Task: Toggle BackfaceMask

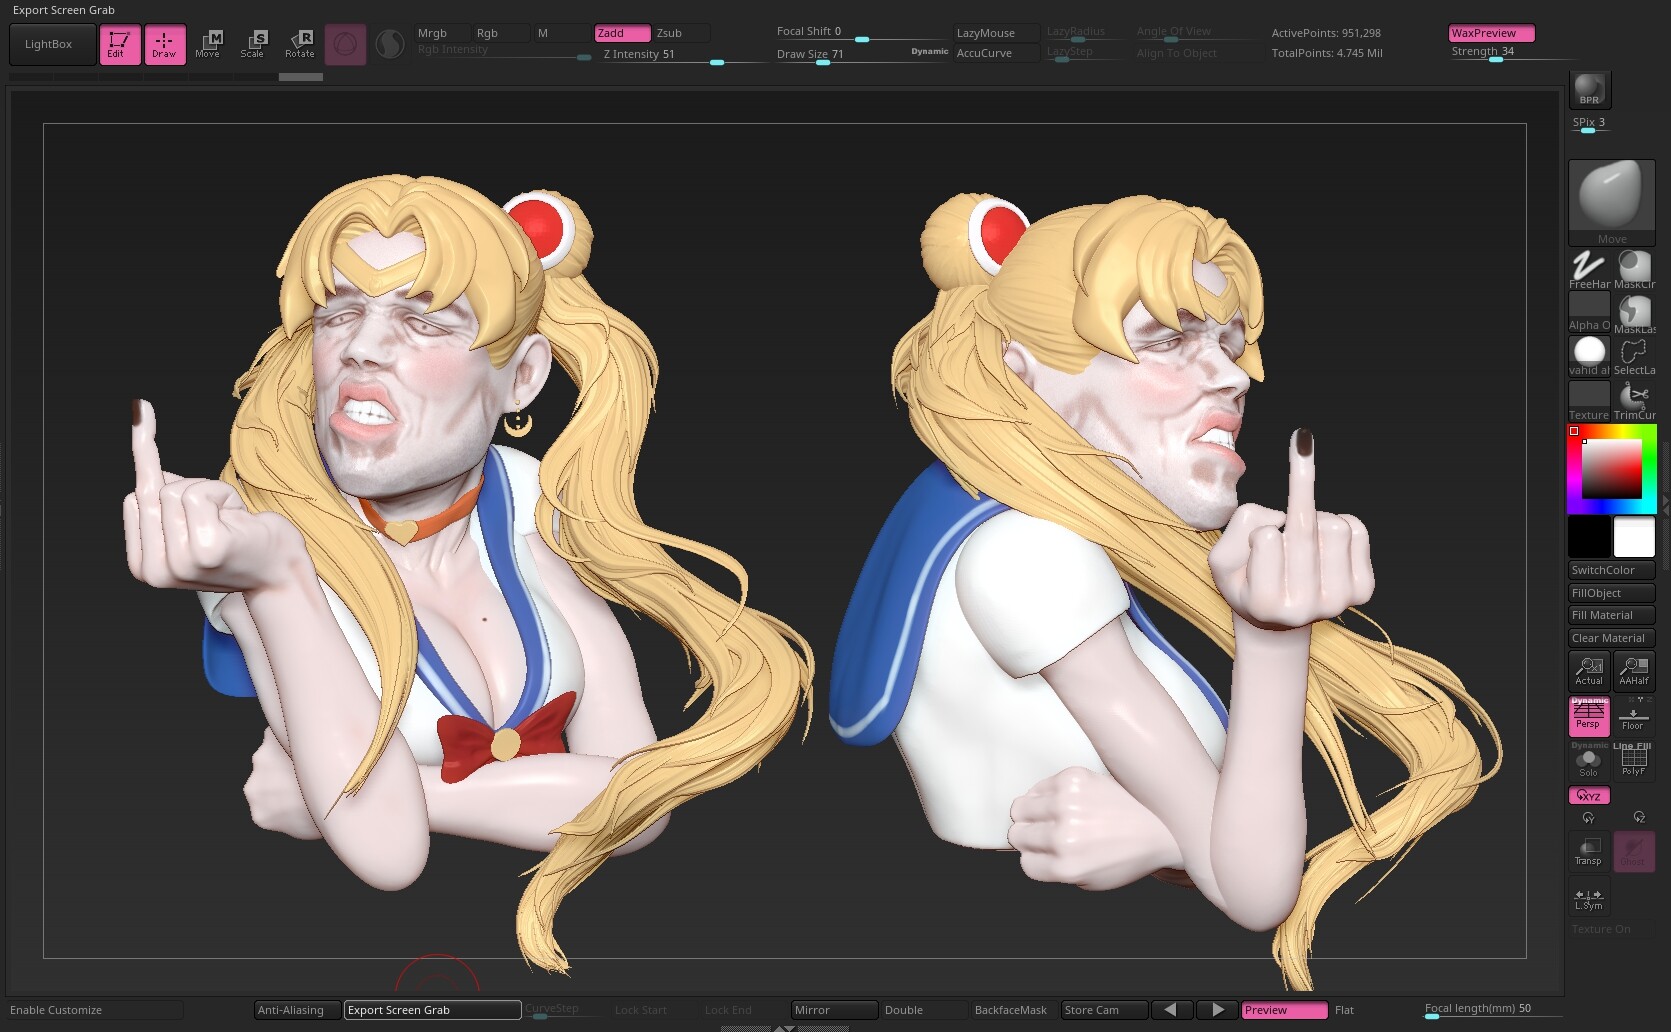Action: (x=1014, y=1010)
